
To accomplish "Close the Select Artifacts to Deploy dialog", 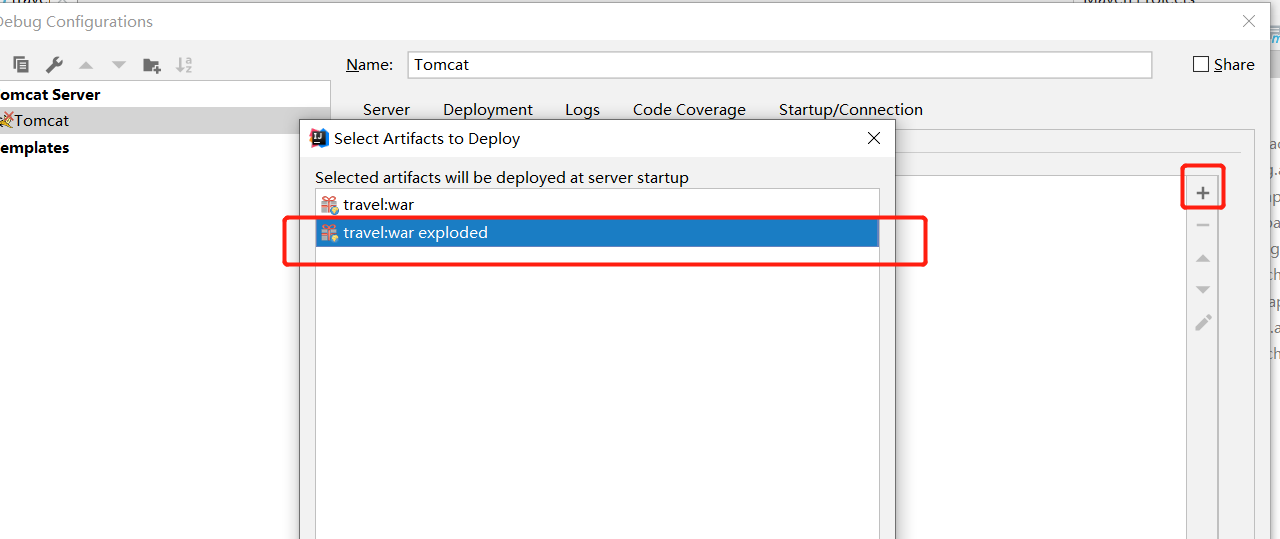I will pos(873,138).
